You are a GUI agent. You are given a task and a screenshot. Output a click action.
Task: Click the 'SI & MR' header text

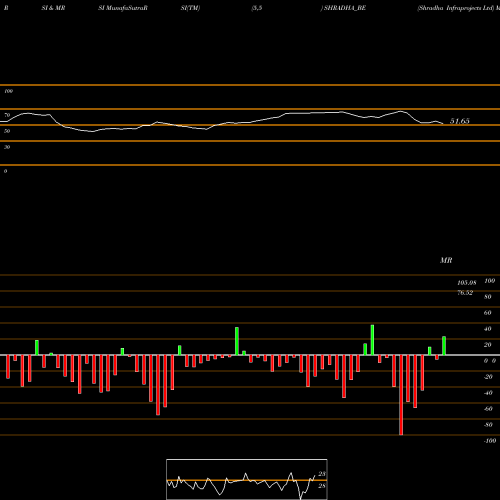coord(53,8)
